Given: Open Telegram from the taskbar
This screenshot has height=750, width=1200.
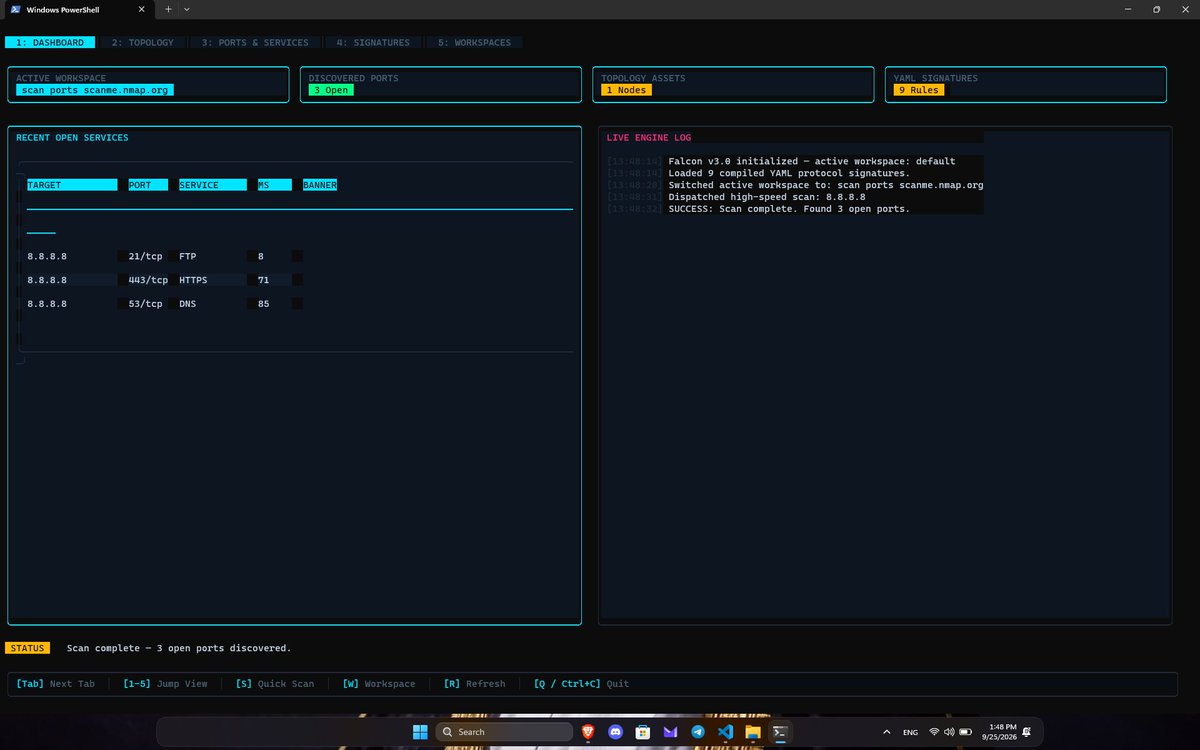Looking at the screenshot, I should pos(698,732).
